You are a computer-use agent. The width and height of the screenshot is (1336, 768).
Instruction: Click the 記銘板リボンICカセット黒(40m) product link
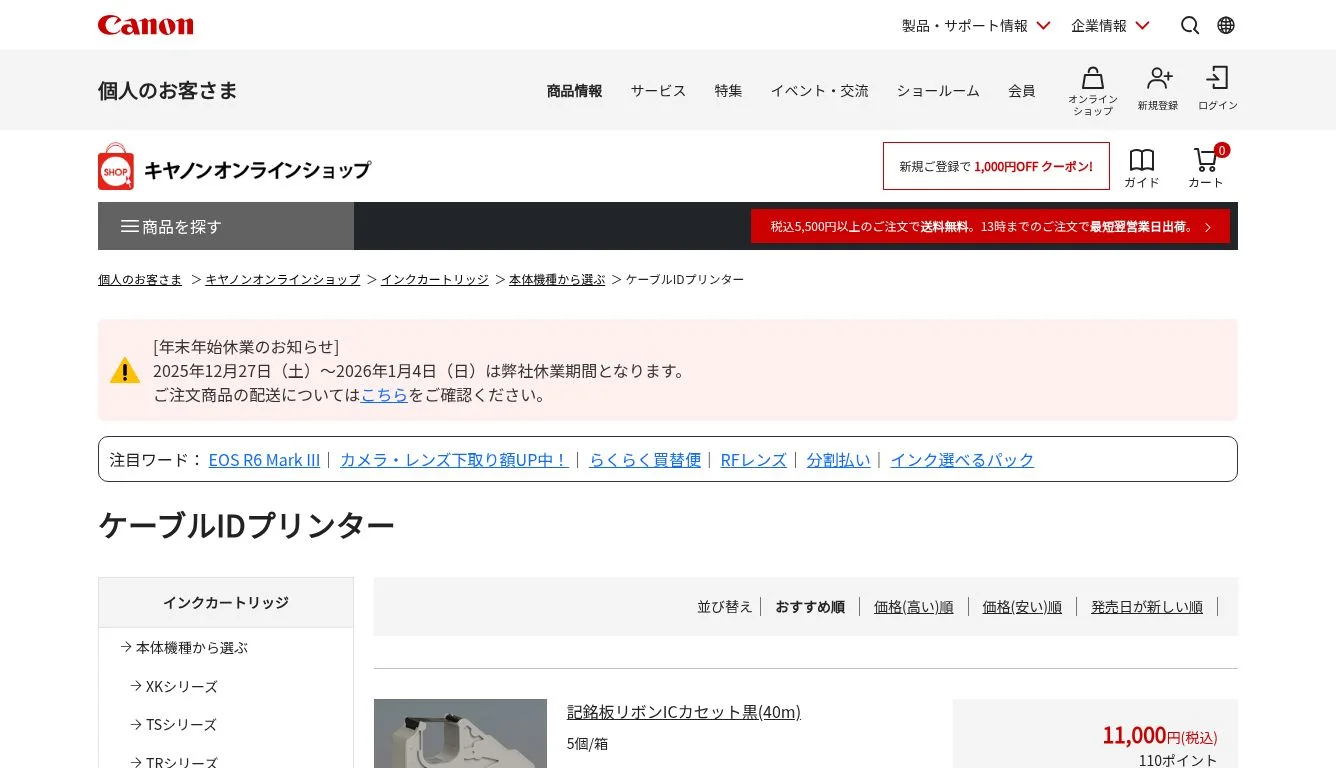tap(682, 711)
